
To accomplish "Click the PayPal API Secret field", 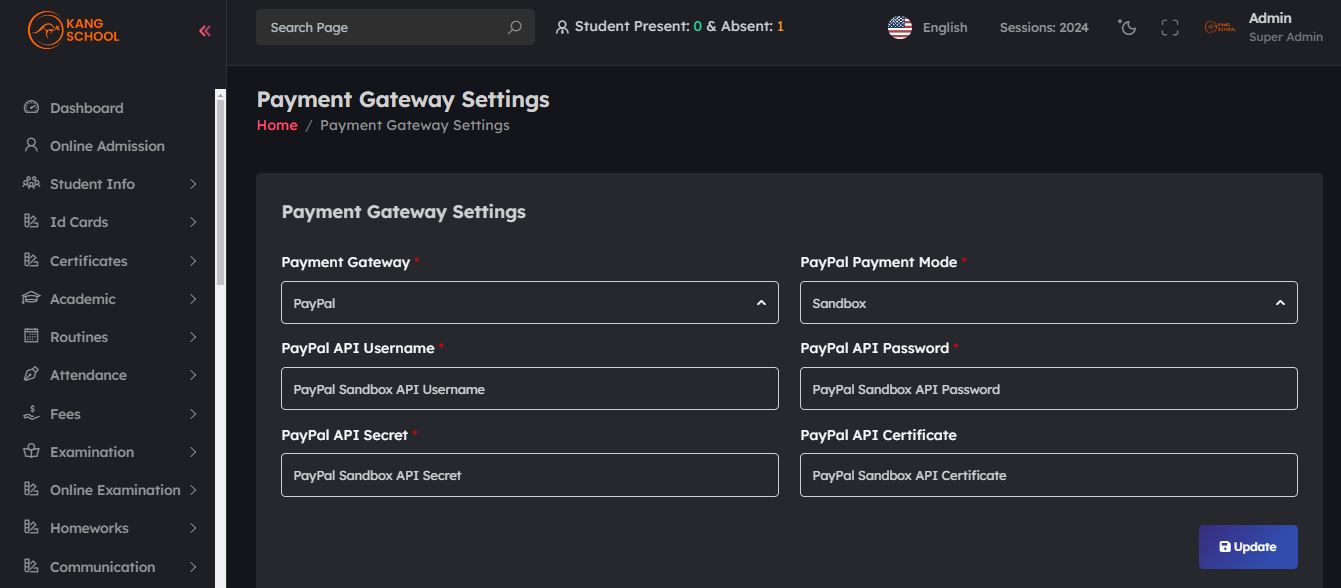I will click(x=530, y=475).
